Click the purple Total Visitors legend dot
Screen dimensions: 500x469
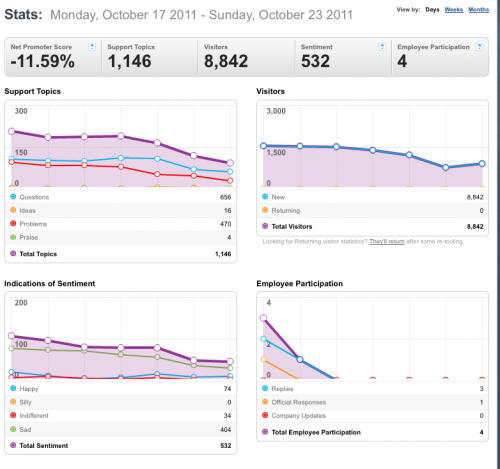pos(265,226)
